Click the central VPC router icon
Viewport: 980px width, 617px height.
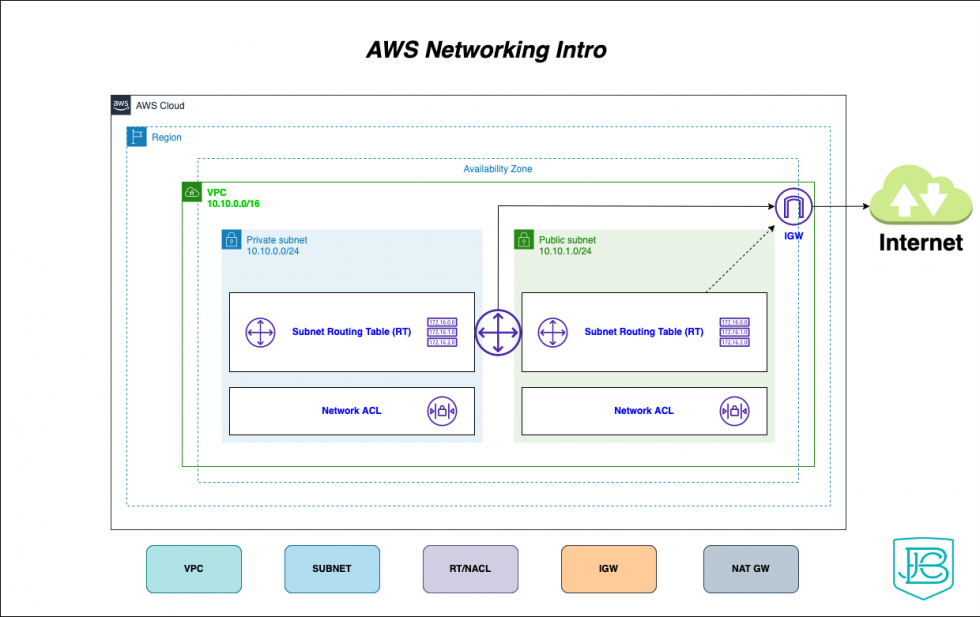[498, 332]
